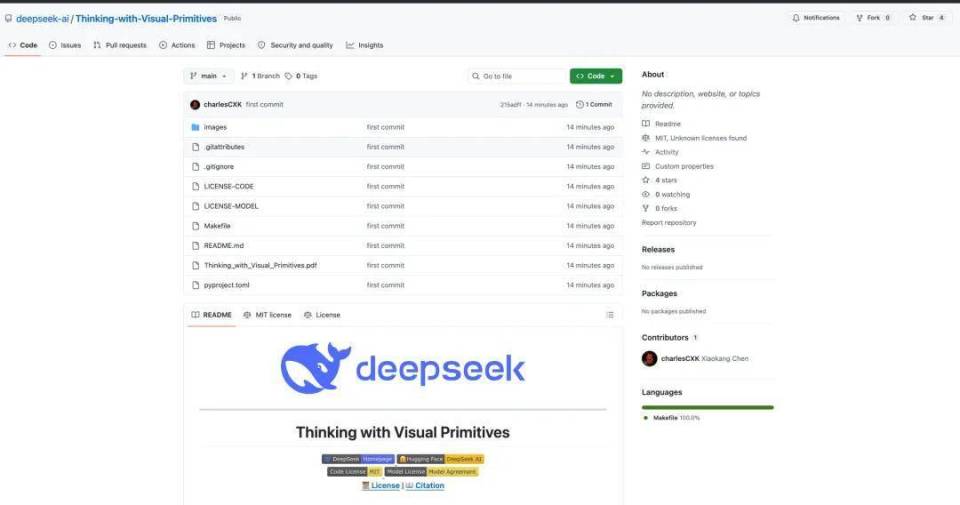Screen dimensions: 960x505
Task: Click the Notifications button
Action: pyautogui.click(x=816, y=18)
